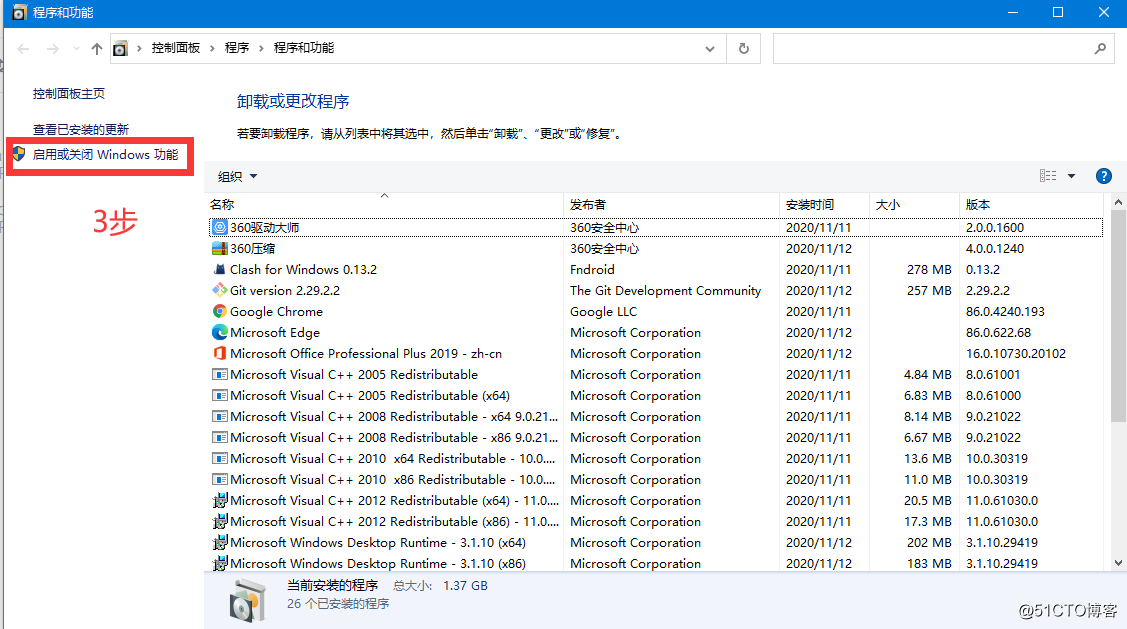This screenshot has width=1127, height=629.
Task: Expand the address bar history dropdown
Action: (710, 48)
